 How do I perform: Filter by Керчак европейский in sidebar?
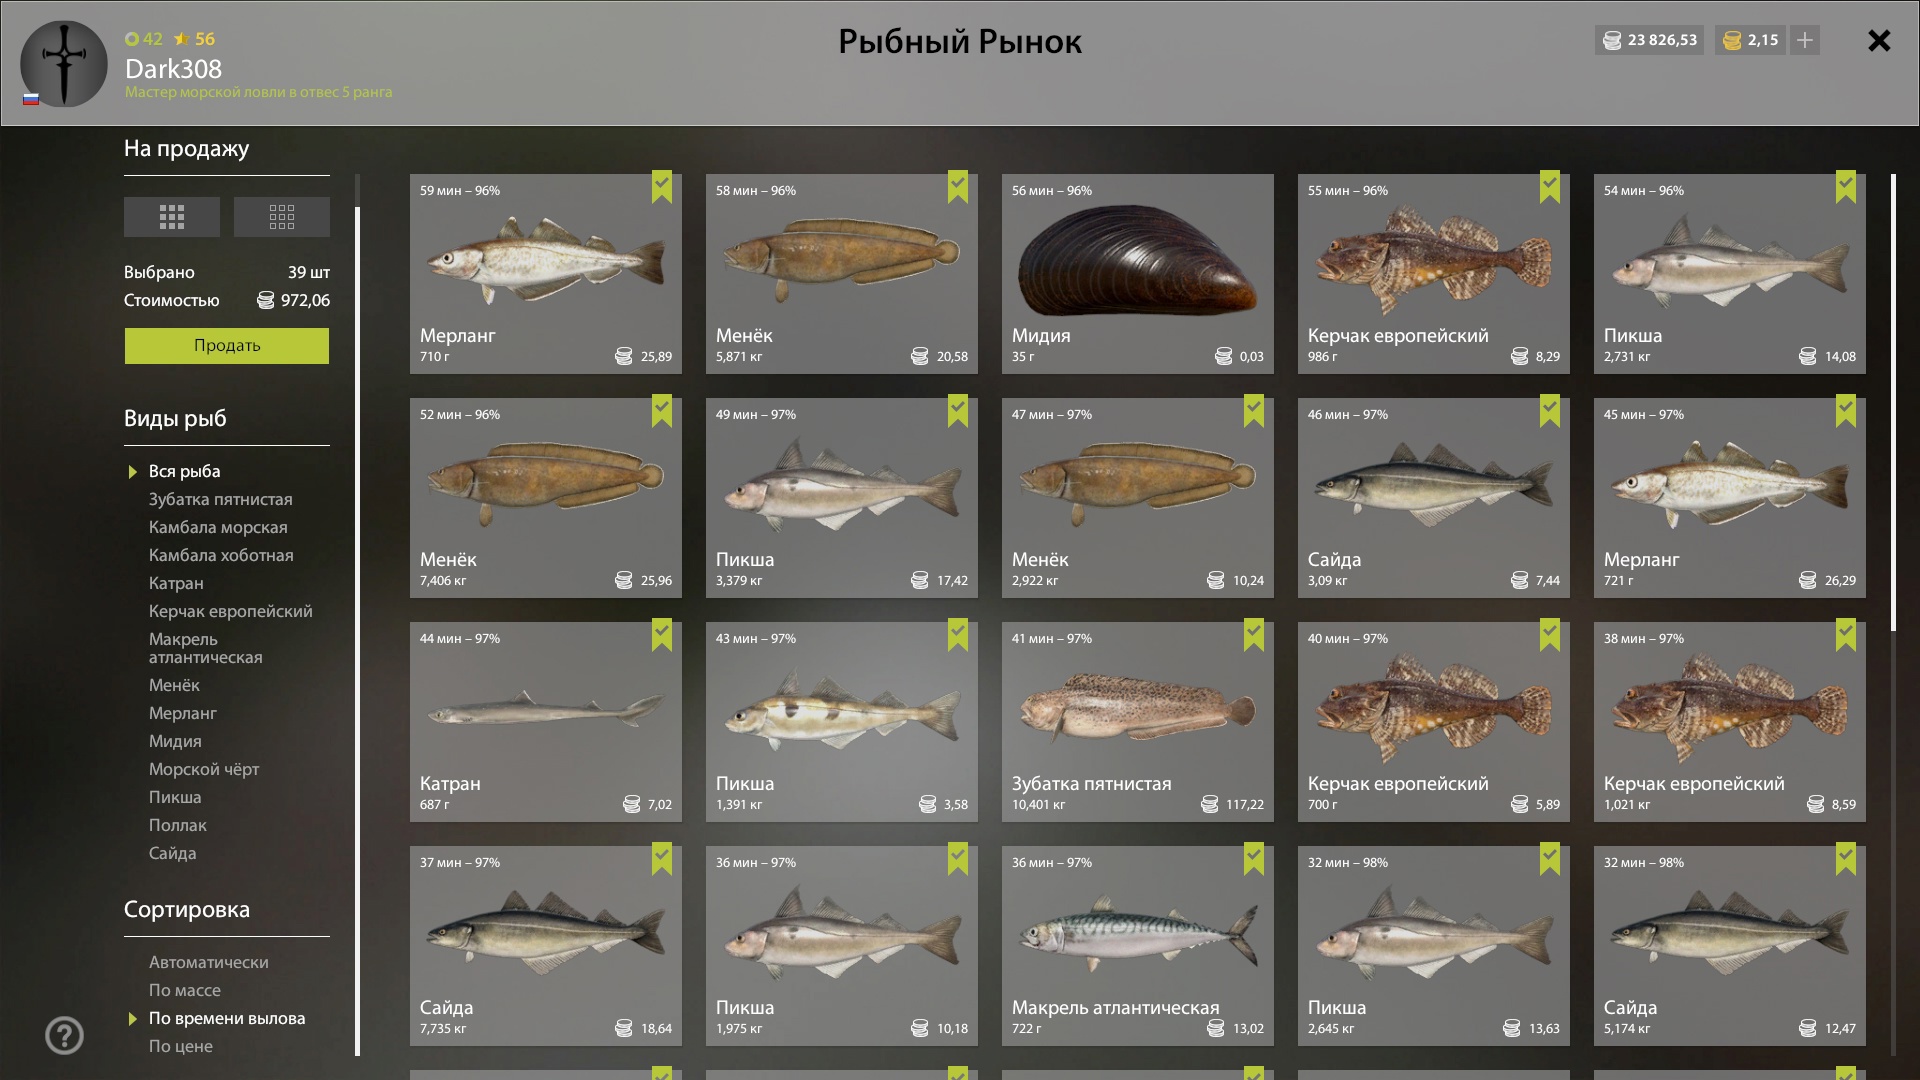point(231,611)
